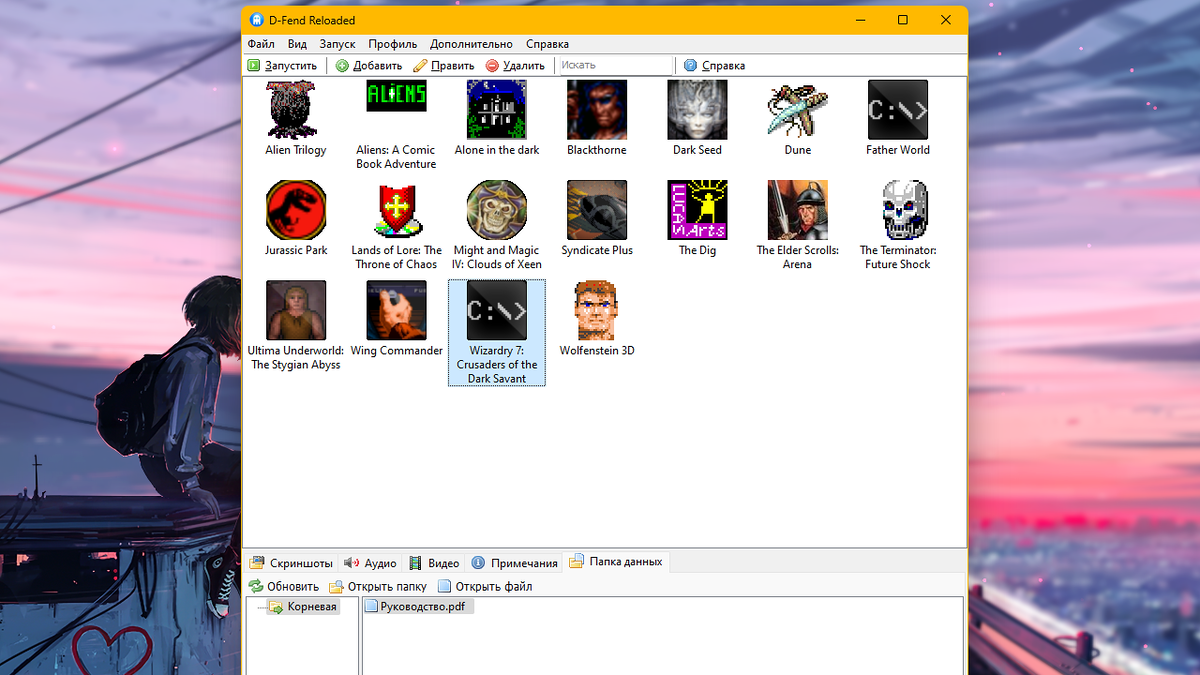Select Might and Magic IV icon
This screenshot has height=675, width=1200.
[x=497, y=210]
